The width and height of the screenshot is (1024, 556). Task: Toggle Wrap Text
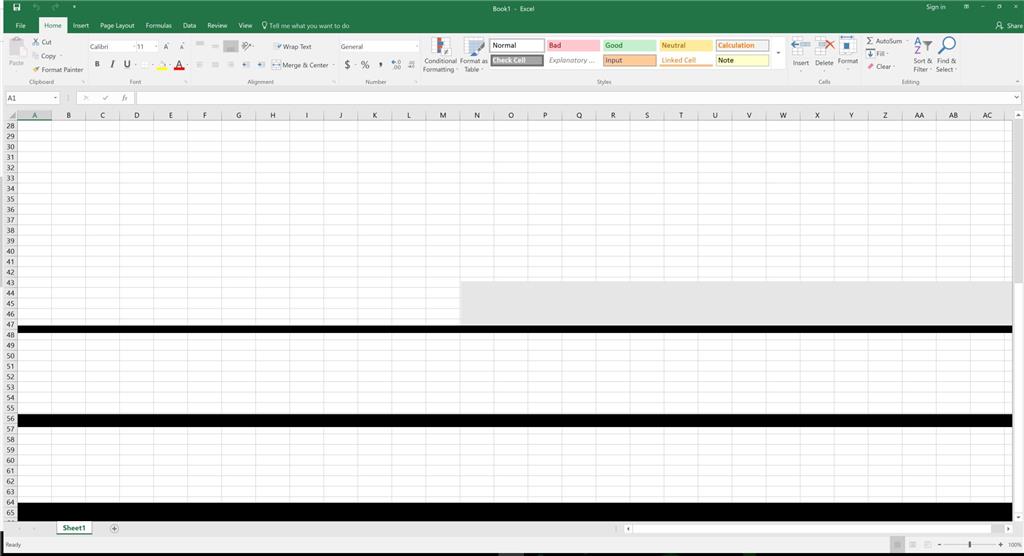coord(293,46)
